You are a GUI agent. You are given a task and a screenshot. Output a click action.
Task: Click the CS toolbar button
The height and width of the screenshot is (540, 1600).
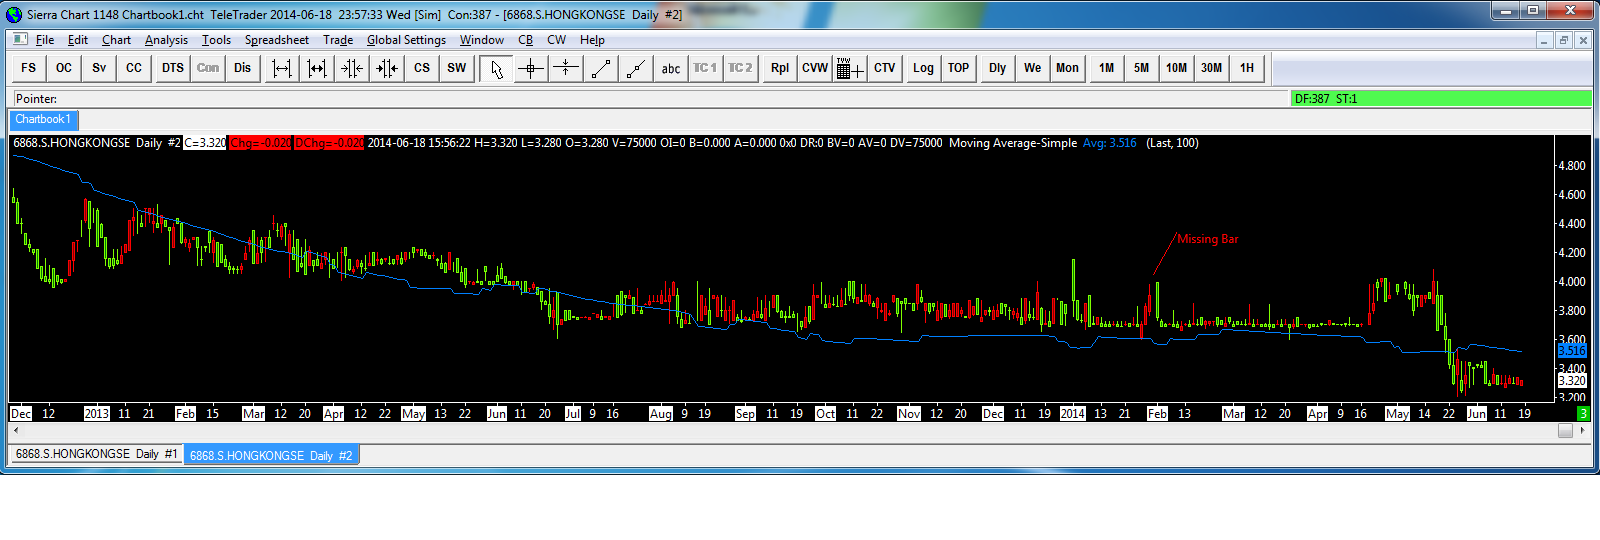[422, 68]
